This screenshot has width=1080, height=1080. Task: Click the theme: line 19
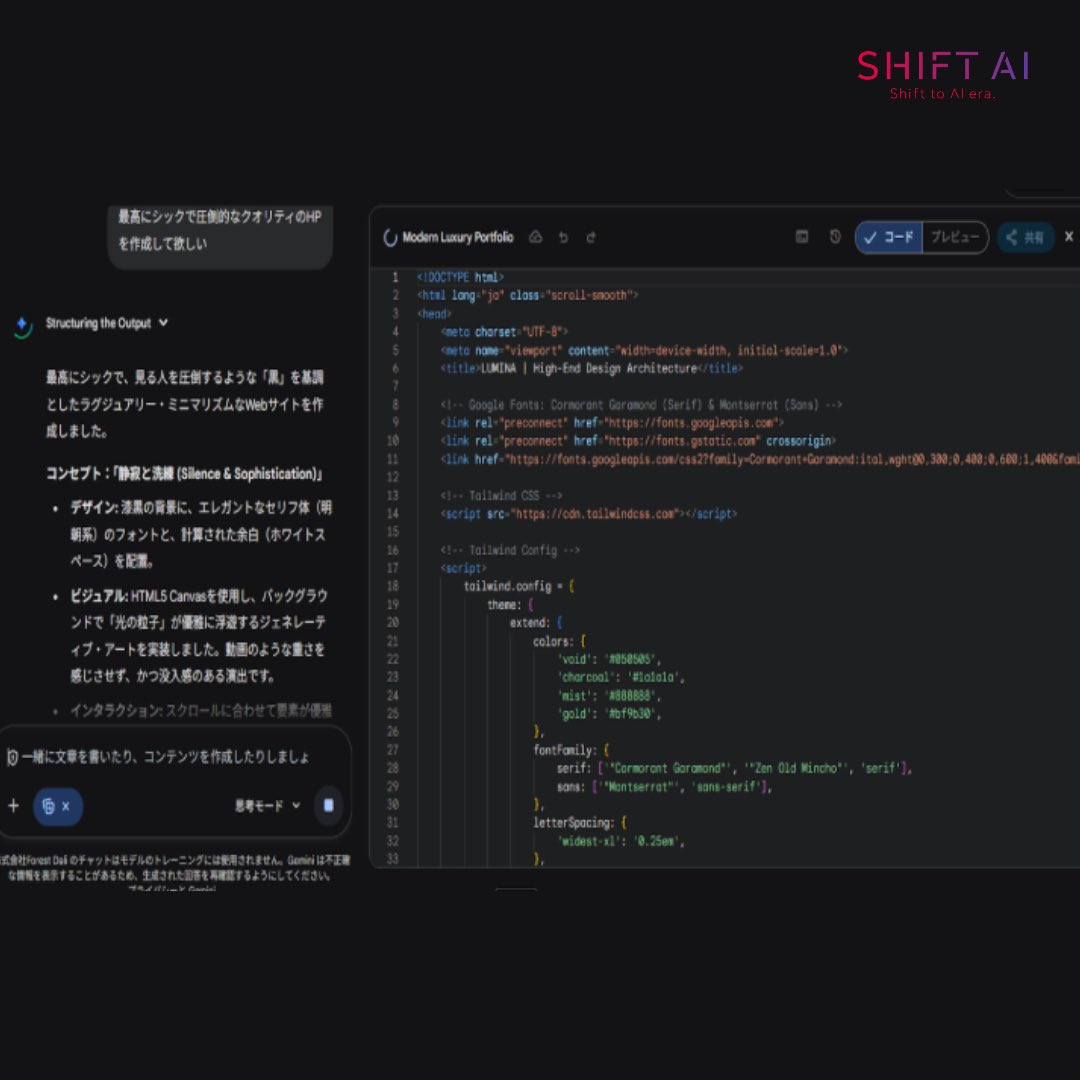510,604
